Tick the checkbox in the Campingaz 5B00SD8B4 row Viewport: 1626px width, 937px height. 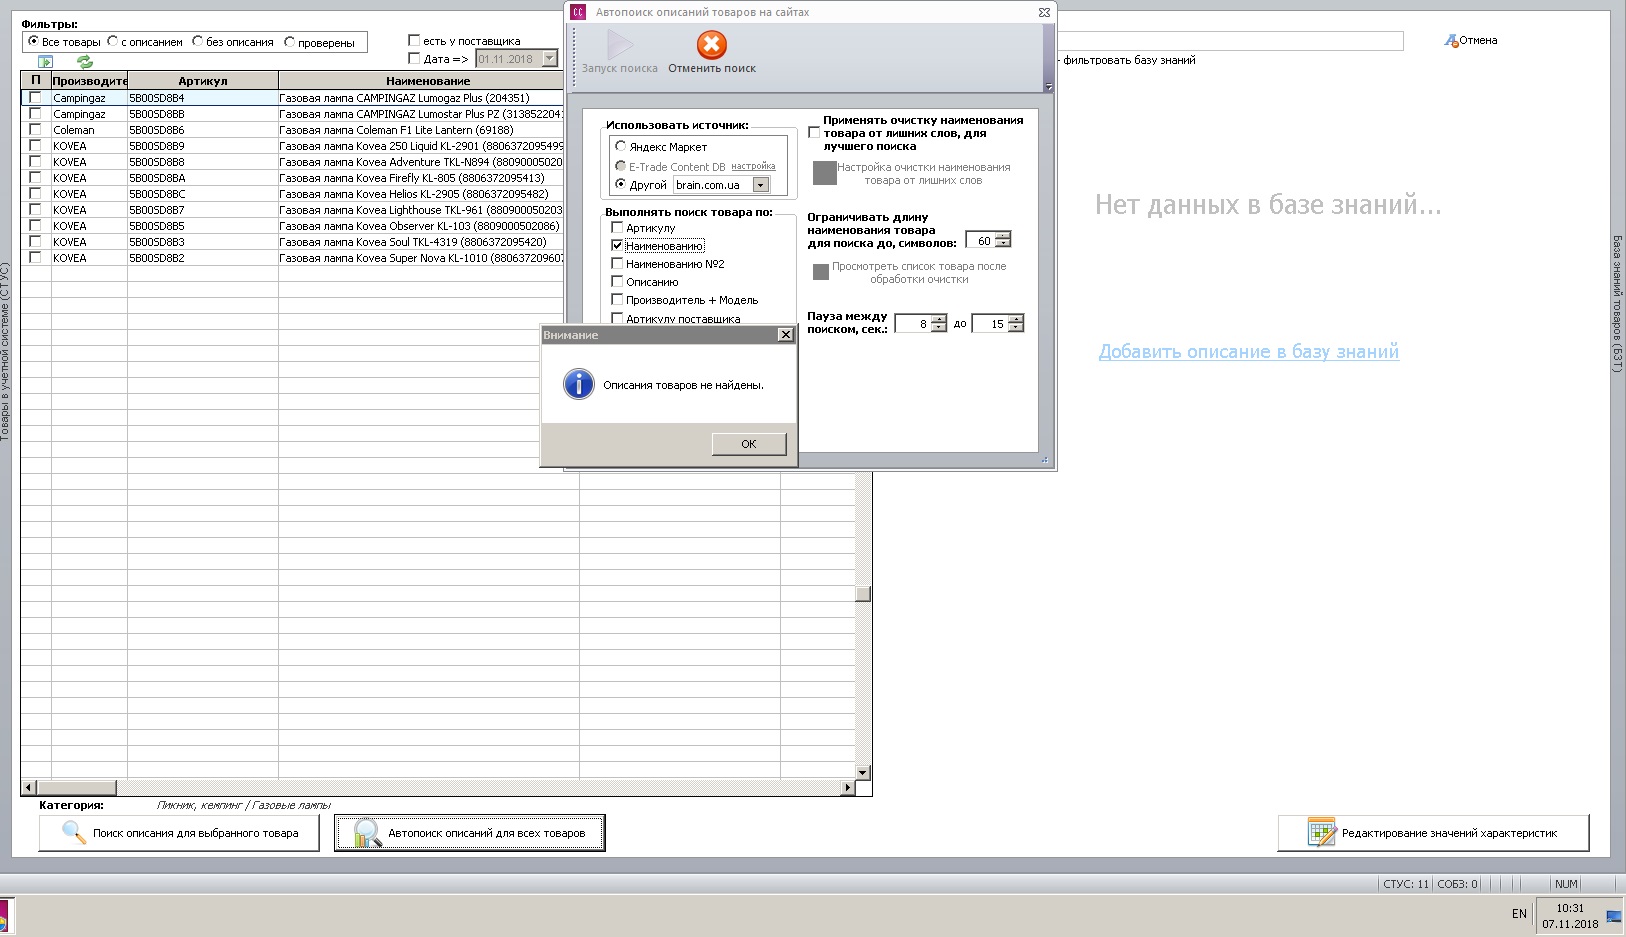pos(35,97)
